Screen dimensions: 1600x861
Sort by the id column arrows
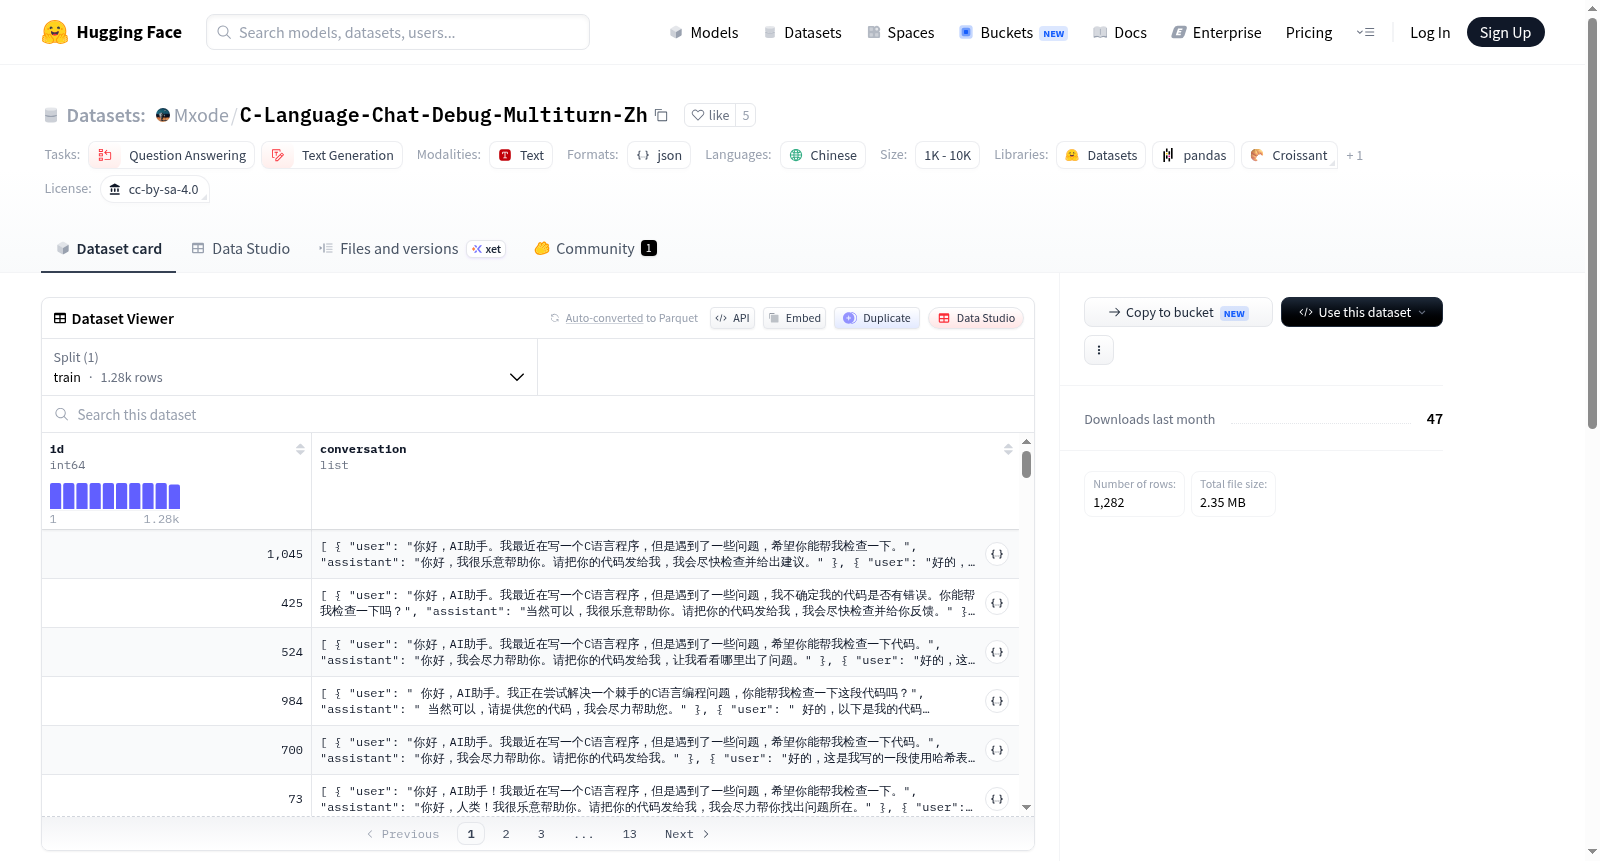point(300,449)
